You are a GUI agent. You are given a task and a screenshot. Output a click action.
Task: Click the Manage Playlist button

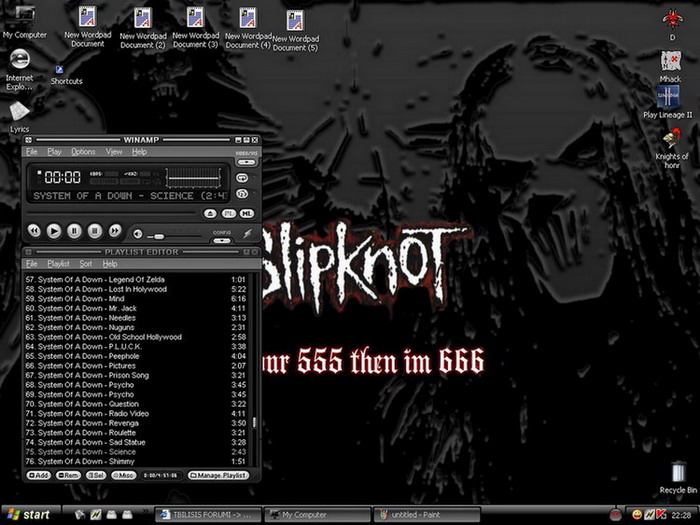(x=218, y=475)
